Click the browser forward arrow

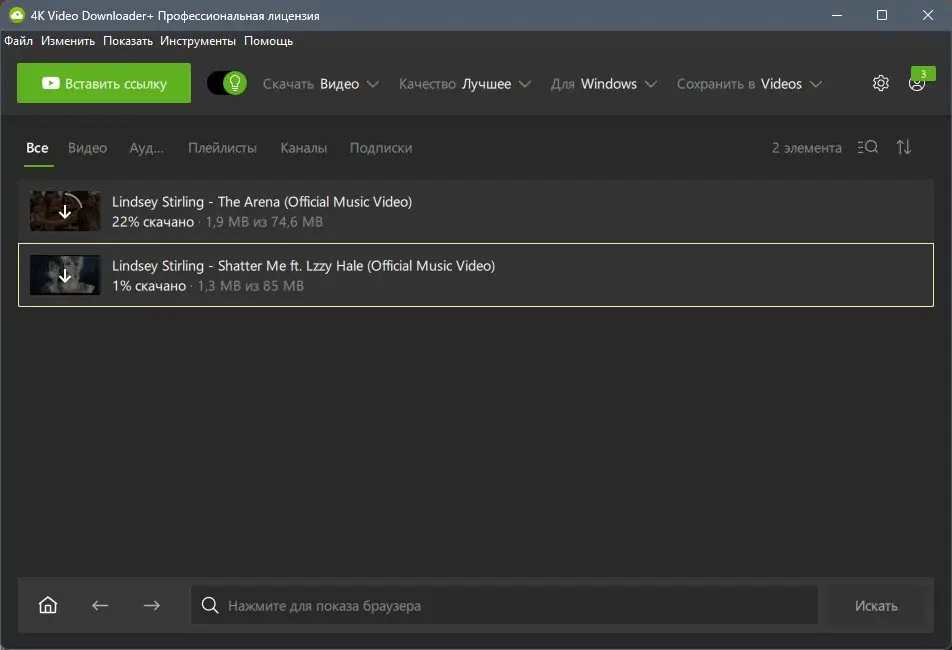pyautogui.click(x=152, y=605)
